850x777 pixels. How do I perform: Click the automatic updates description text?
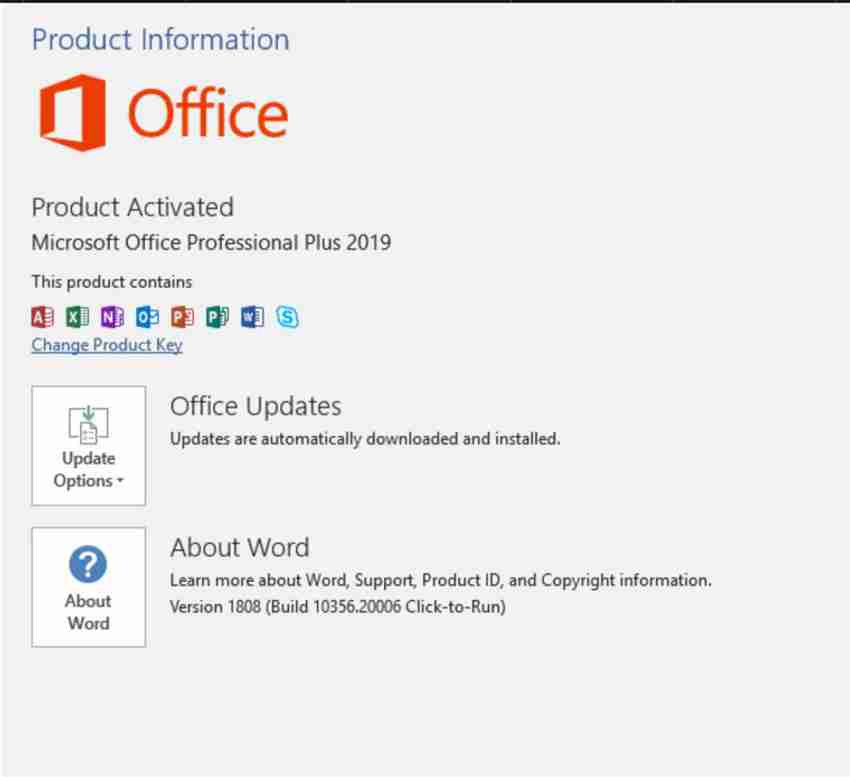[x=365, y=438]
